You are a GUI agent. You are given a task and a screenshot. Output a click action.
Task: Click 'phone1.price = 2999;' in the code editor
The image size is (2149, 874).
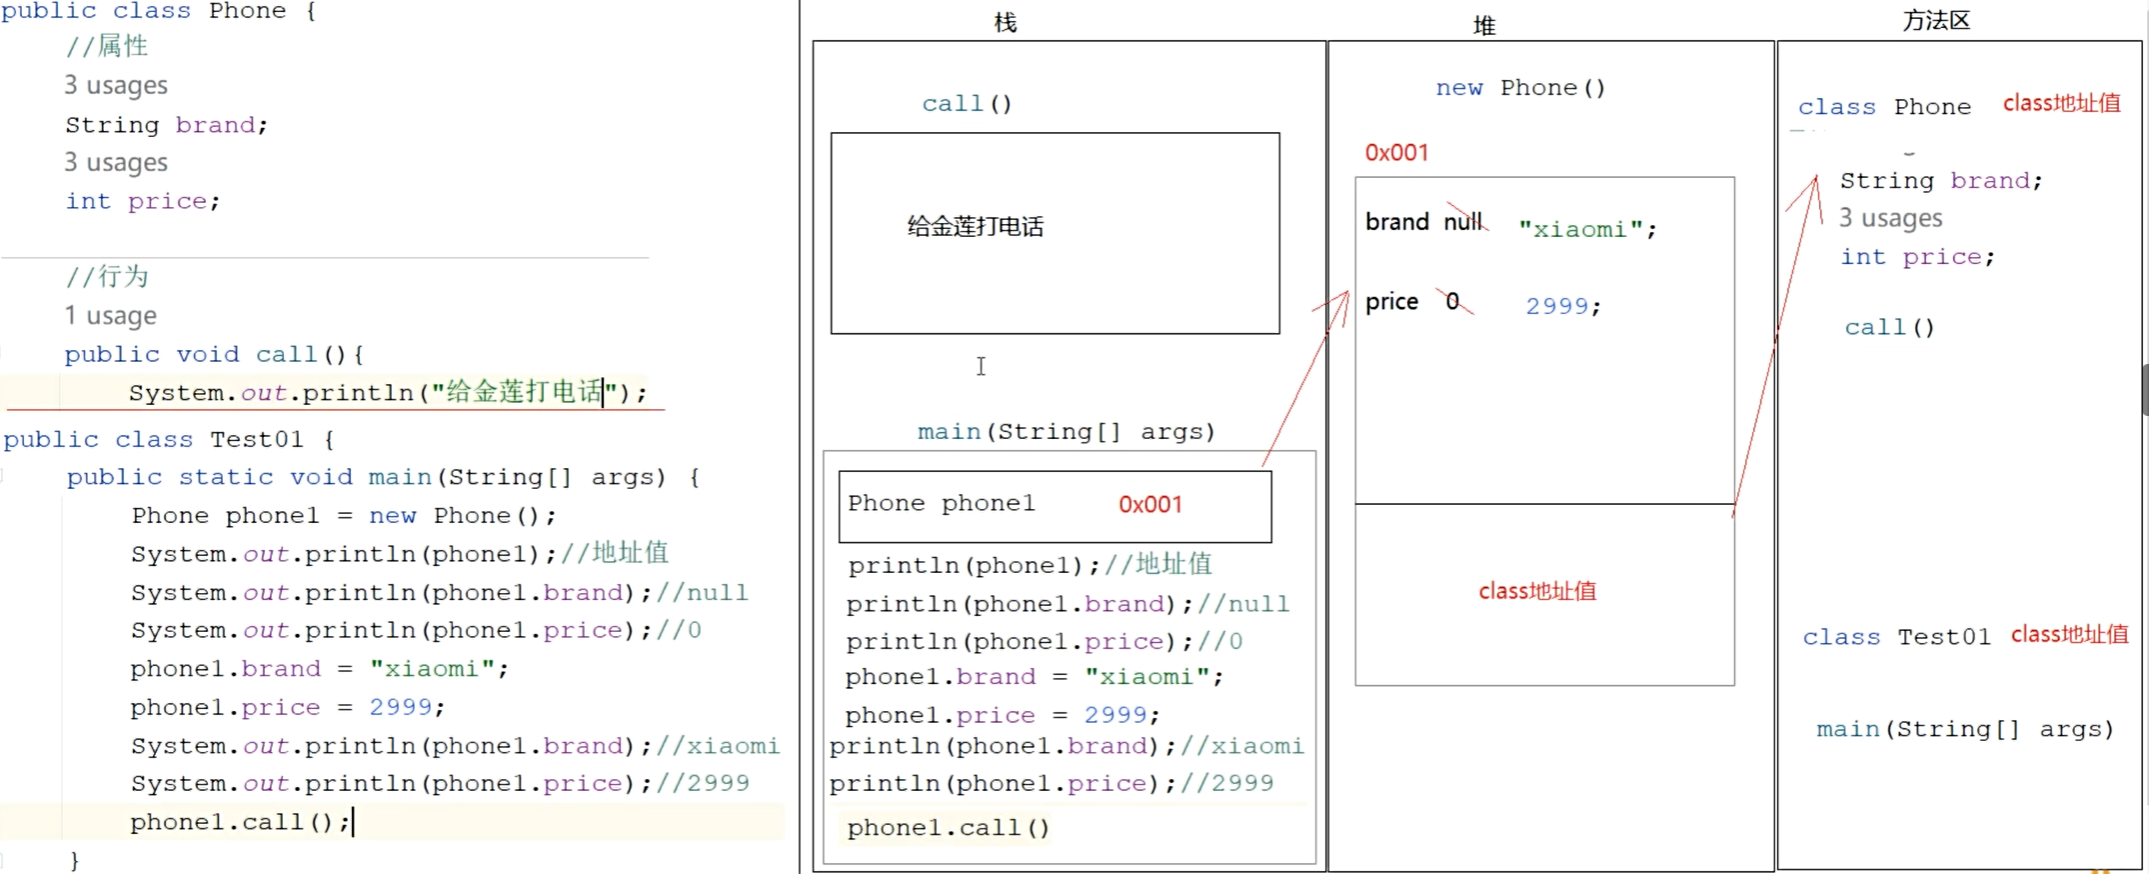click(x=288, y=708)
